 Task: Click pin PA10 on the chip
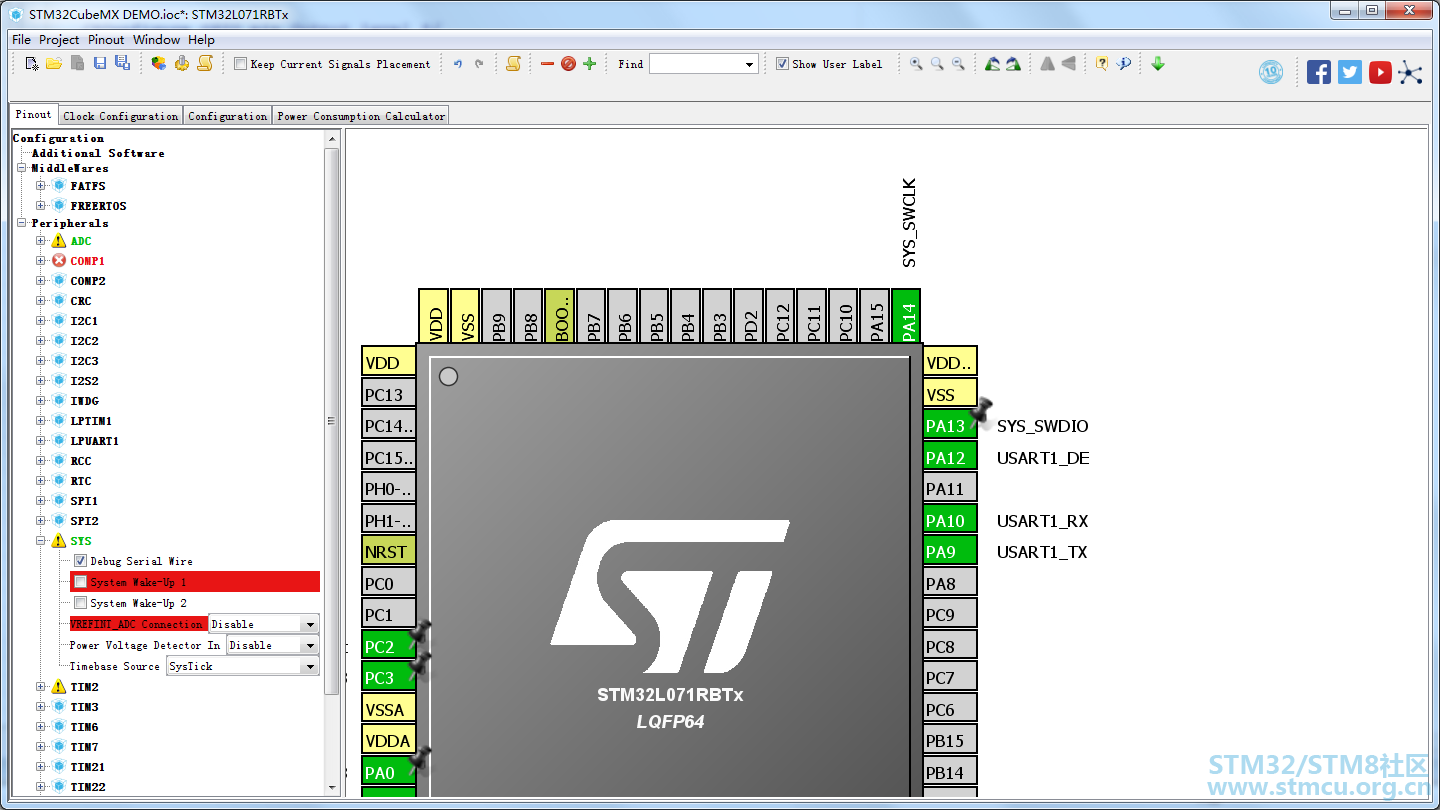tap(950, 521)
